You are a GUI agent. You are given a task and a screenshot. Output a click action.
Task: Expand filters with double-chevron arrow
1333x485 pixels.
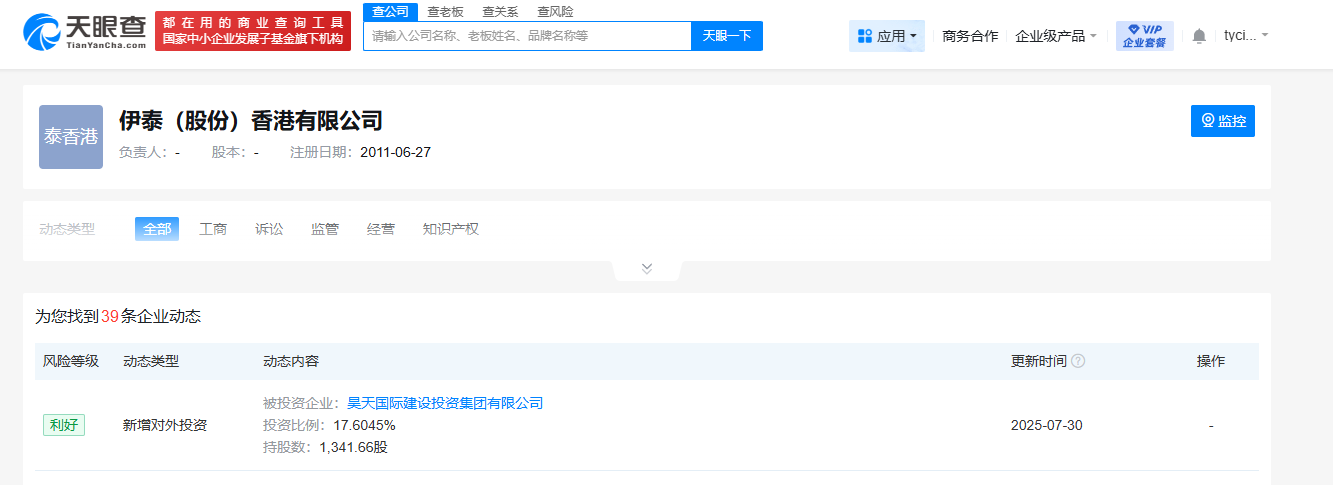tap(647, 268)
